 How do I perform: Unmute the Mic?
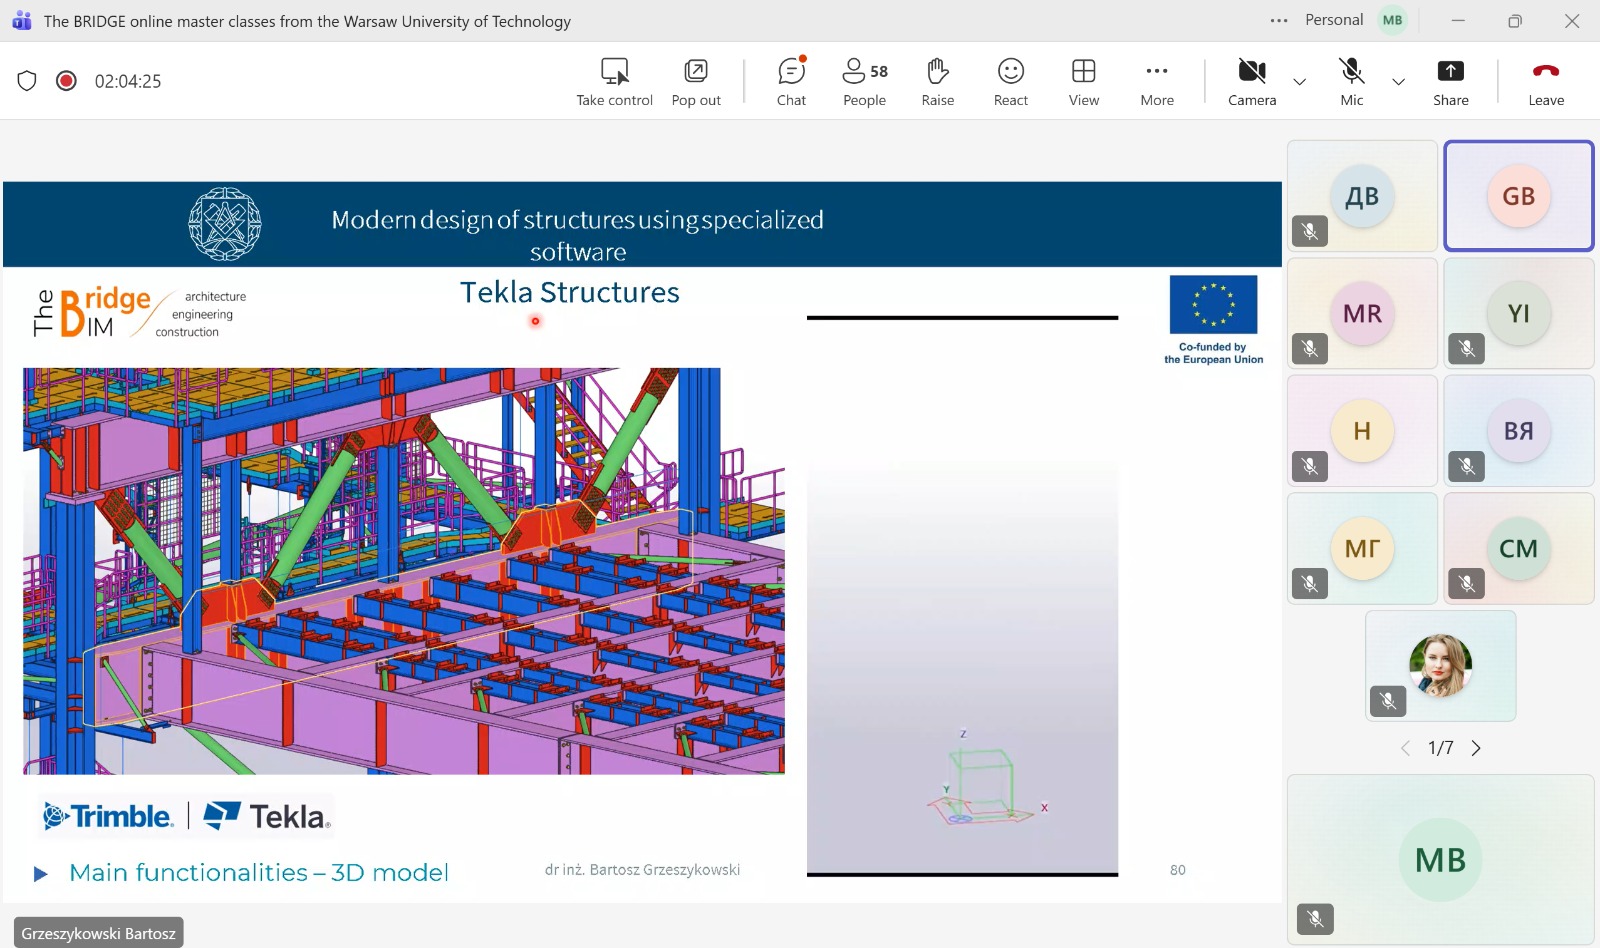tap(1351, 81)
